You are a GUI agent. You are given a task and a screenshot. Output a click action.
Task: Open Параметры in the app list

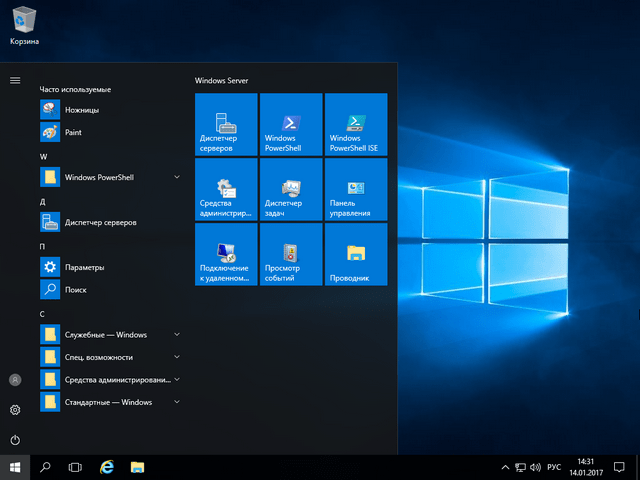[x=84, y=267]
